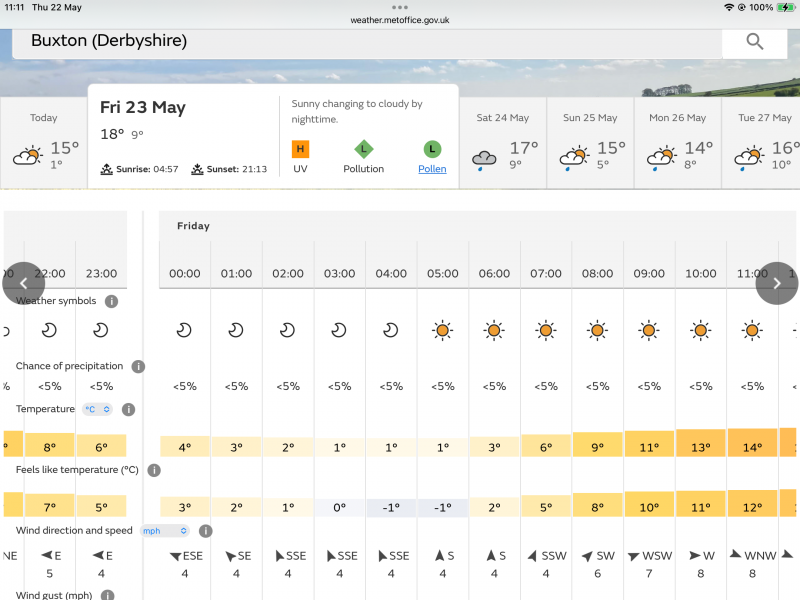Select the Sat 24 May forecast tab
Image resolution: width=800 pixels, height=600 pixels.
click(502, 142)
